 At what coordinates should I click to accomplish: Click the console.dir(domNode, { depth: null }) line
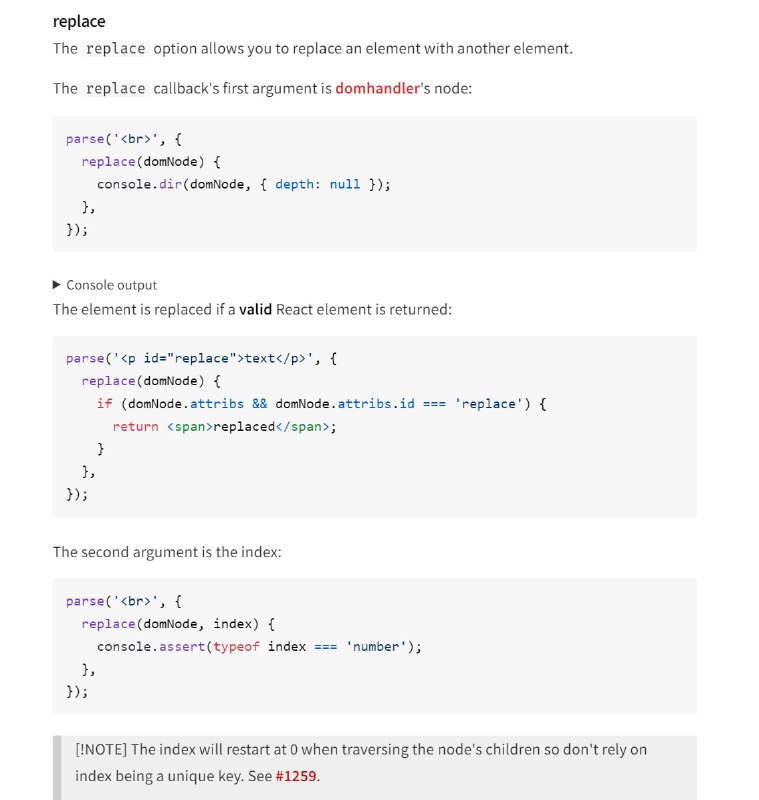(244, 184)
